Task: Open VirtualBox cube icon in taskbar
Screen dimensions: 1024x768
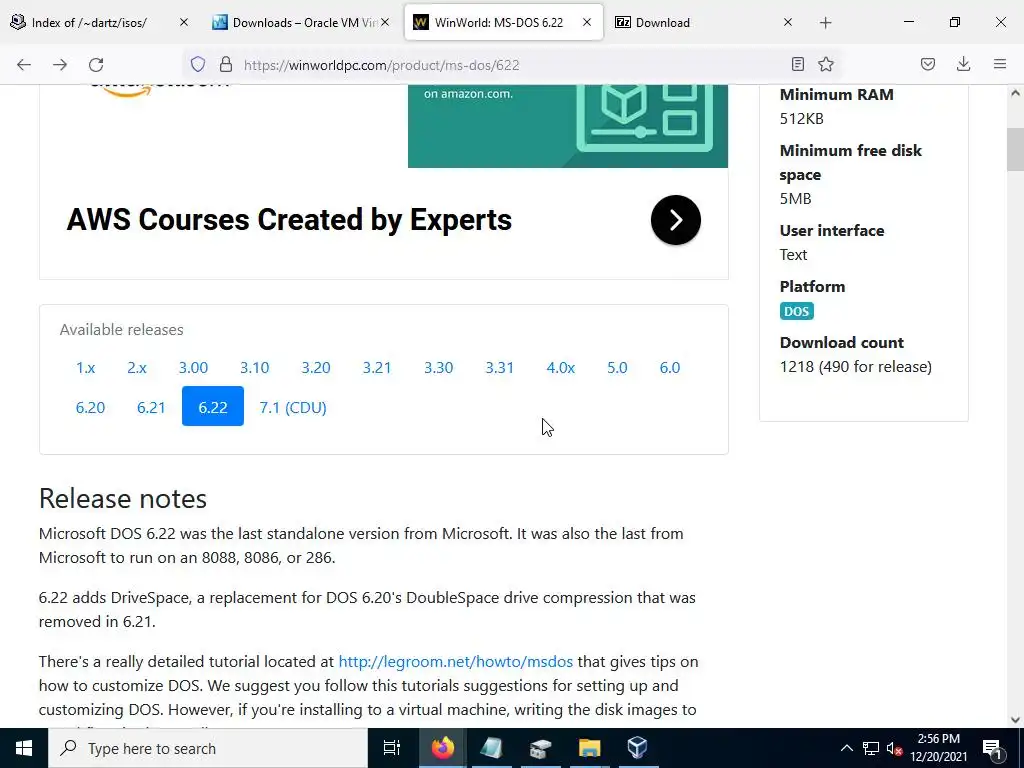Action: [637, 748]
